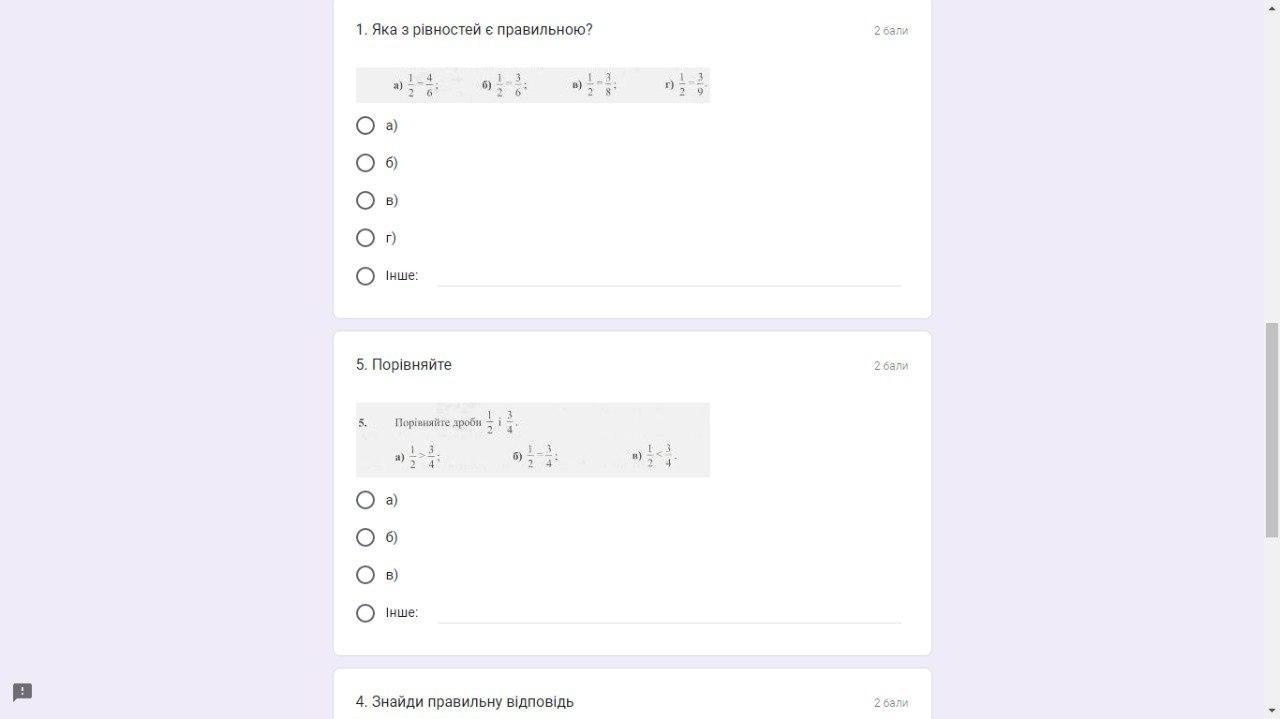
Task: Choose option б) in question 5 Порівняйте
Action: 365,538
